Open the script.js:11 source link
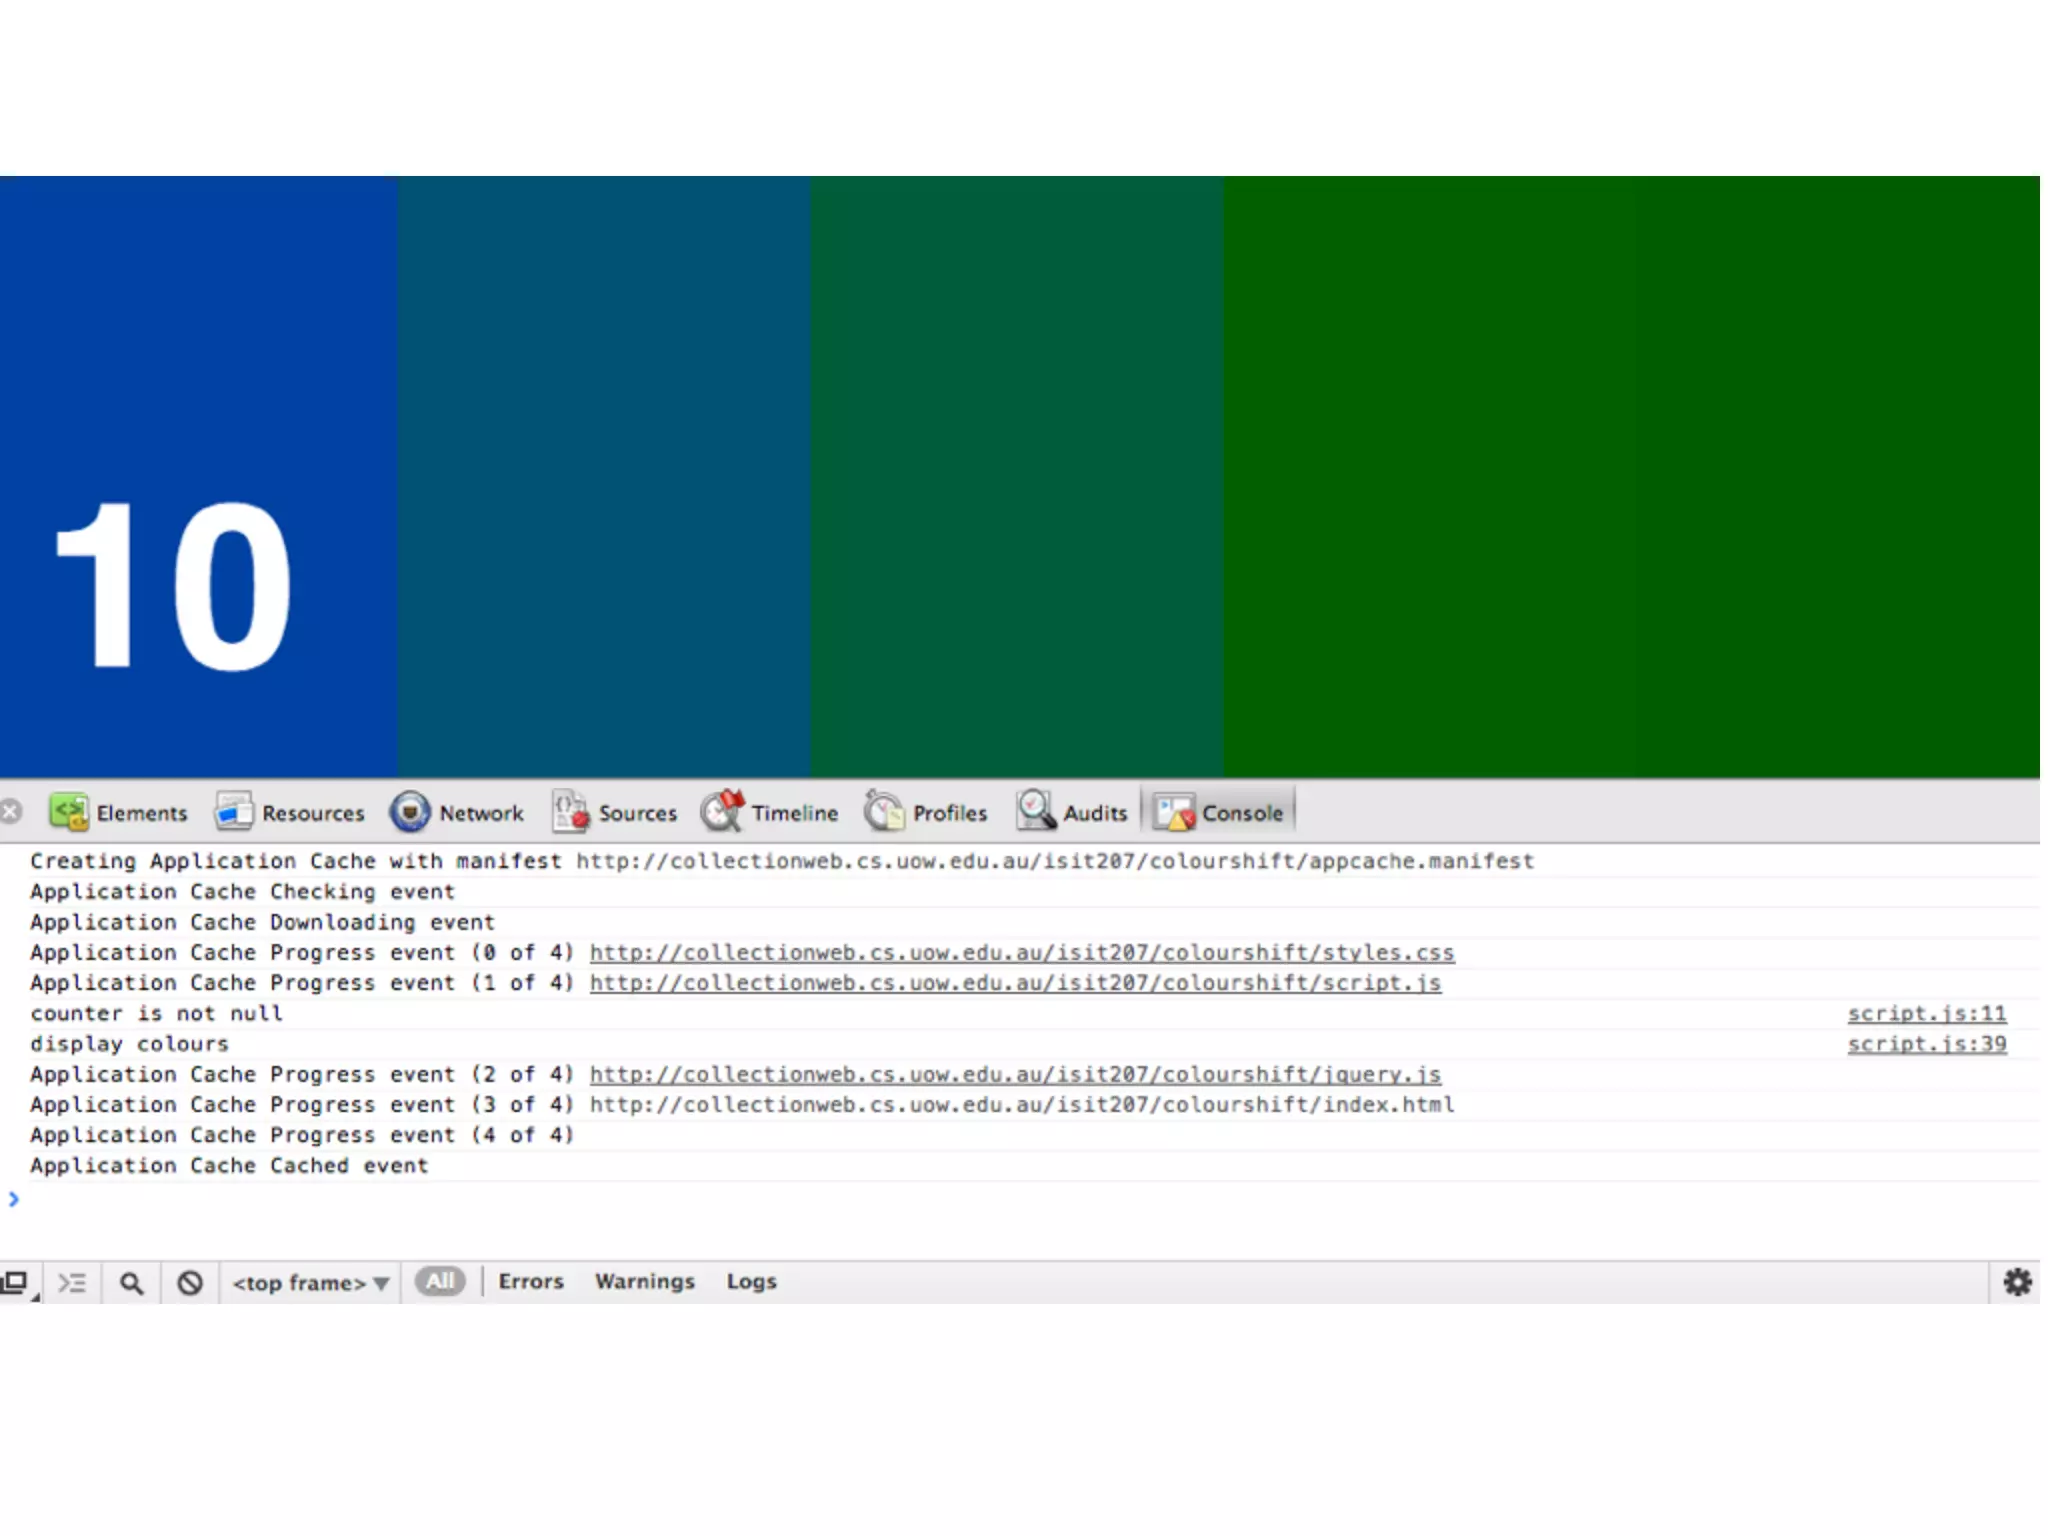This screenshot has height=1536, width=2048. click(x=1926, y=1013)
